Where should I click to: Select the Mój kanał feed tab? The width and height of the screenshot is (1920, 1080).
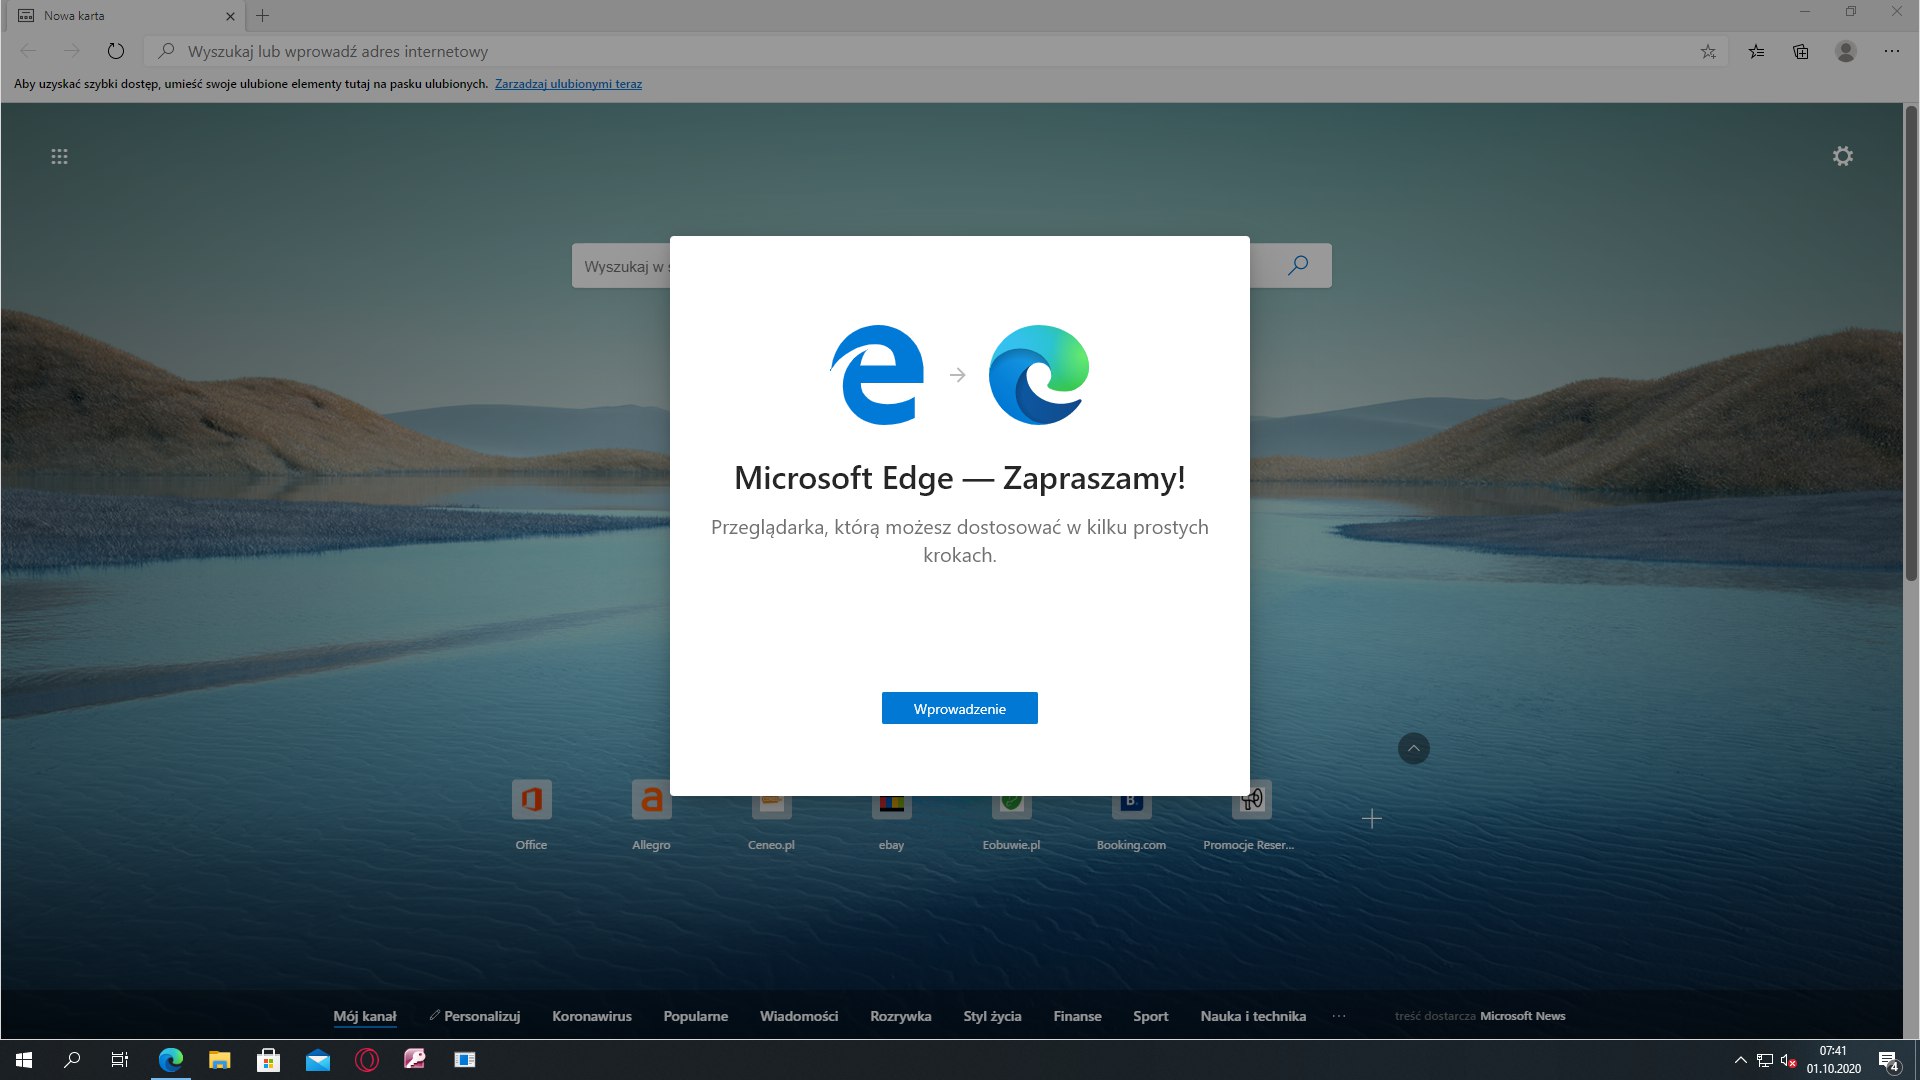pyautogui.click(x=365, y=1016)
